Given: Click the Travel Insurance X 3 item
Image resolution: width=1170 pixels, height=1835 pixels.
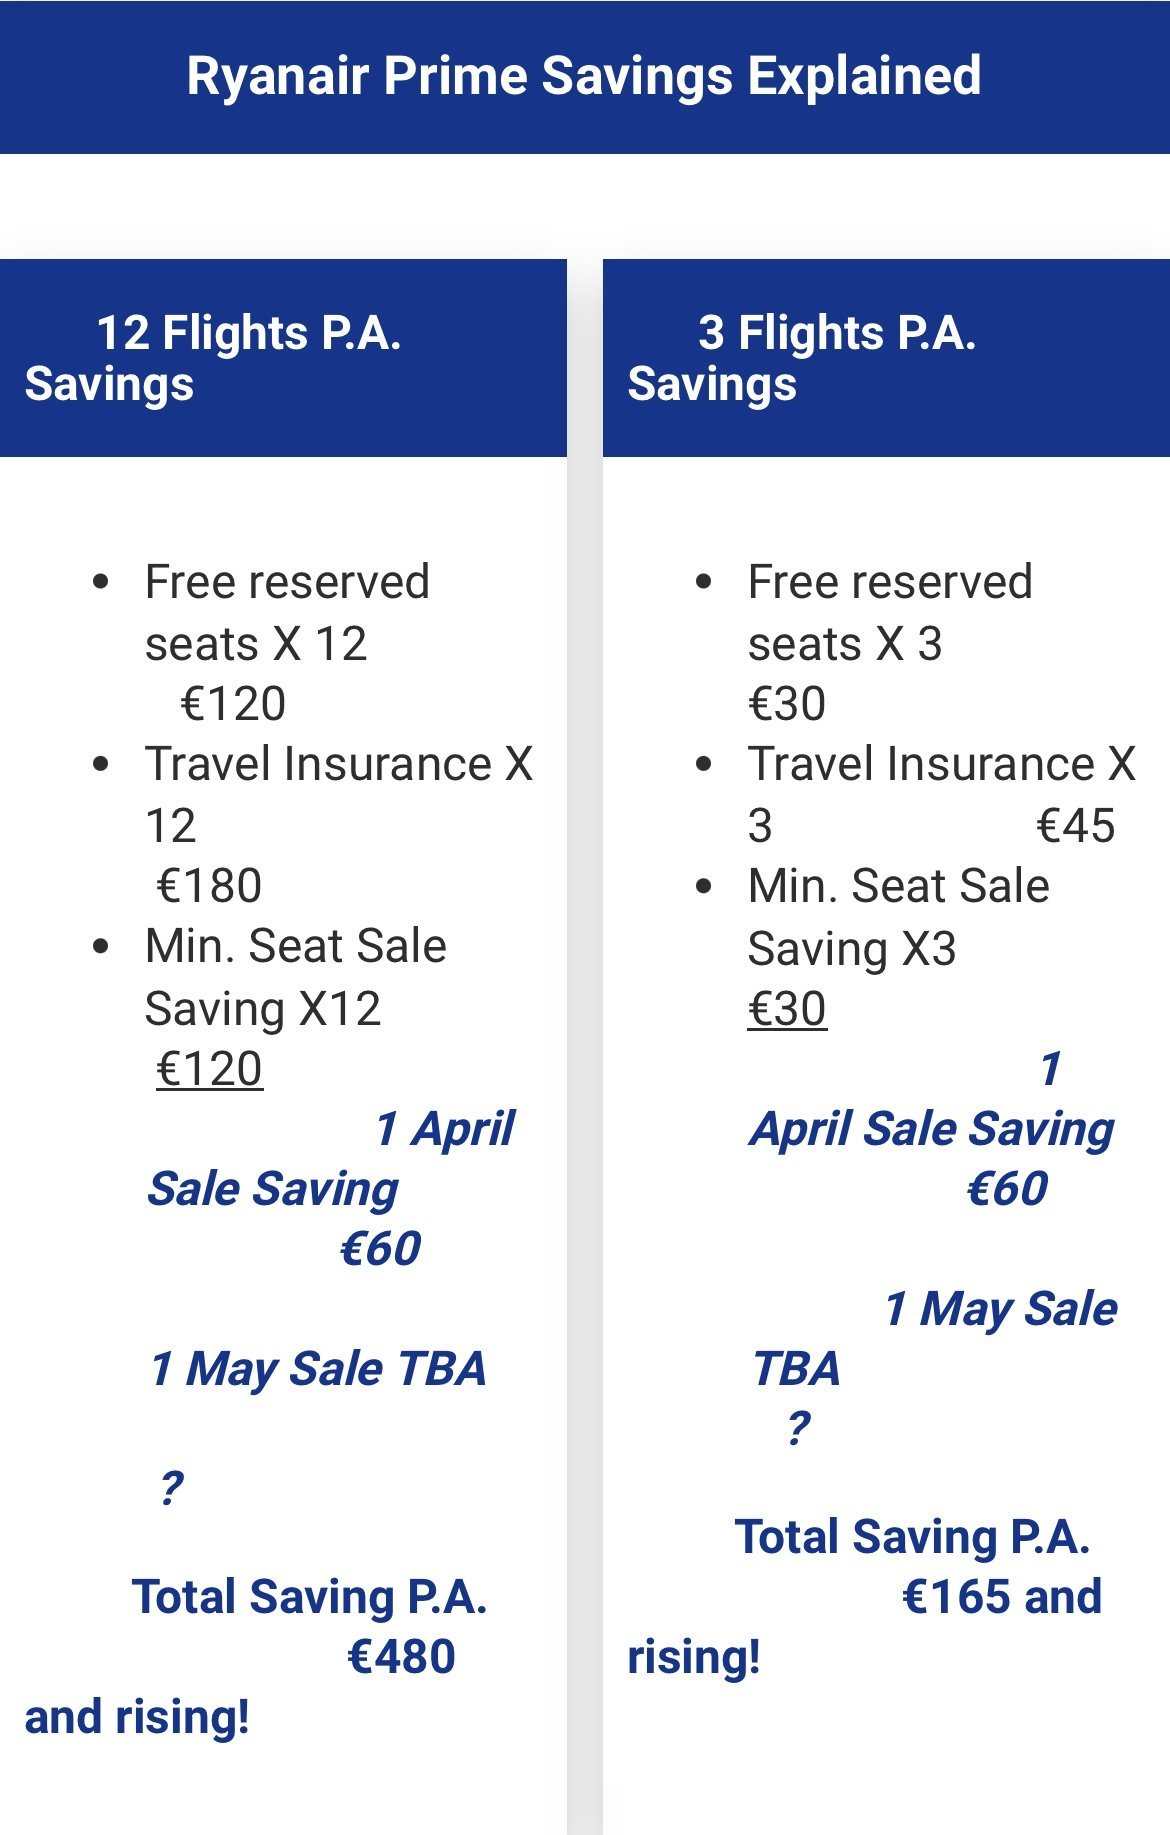Looking at the screenshot, I should 940,765.
